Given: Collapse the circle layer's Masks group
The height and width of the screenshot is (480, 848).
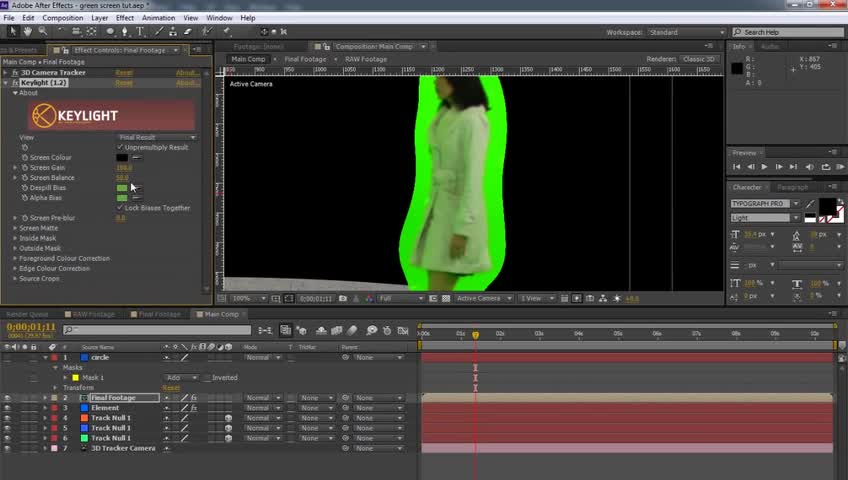Looking at the screenshot, I should (x=55, y=368).
